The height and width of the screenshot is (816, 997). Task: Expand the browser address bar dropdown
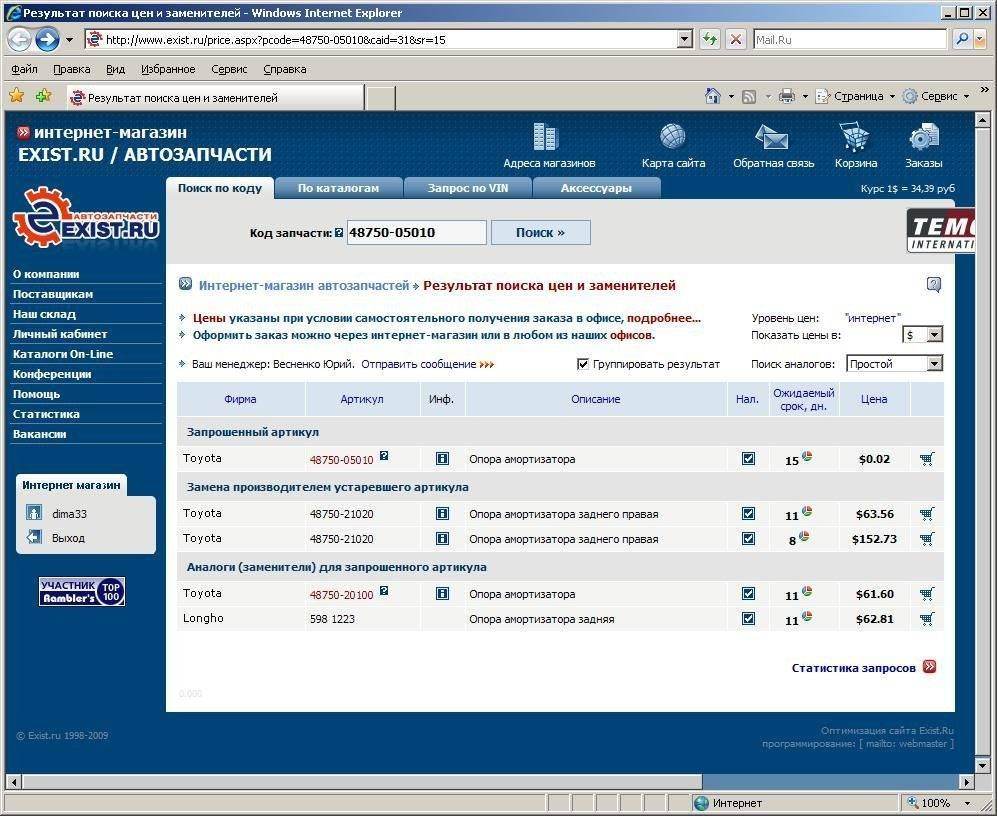685,40
